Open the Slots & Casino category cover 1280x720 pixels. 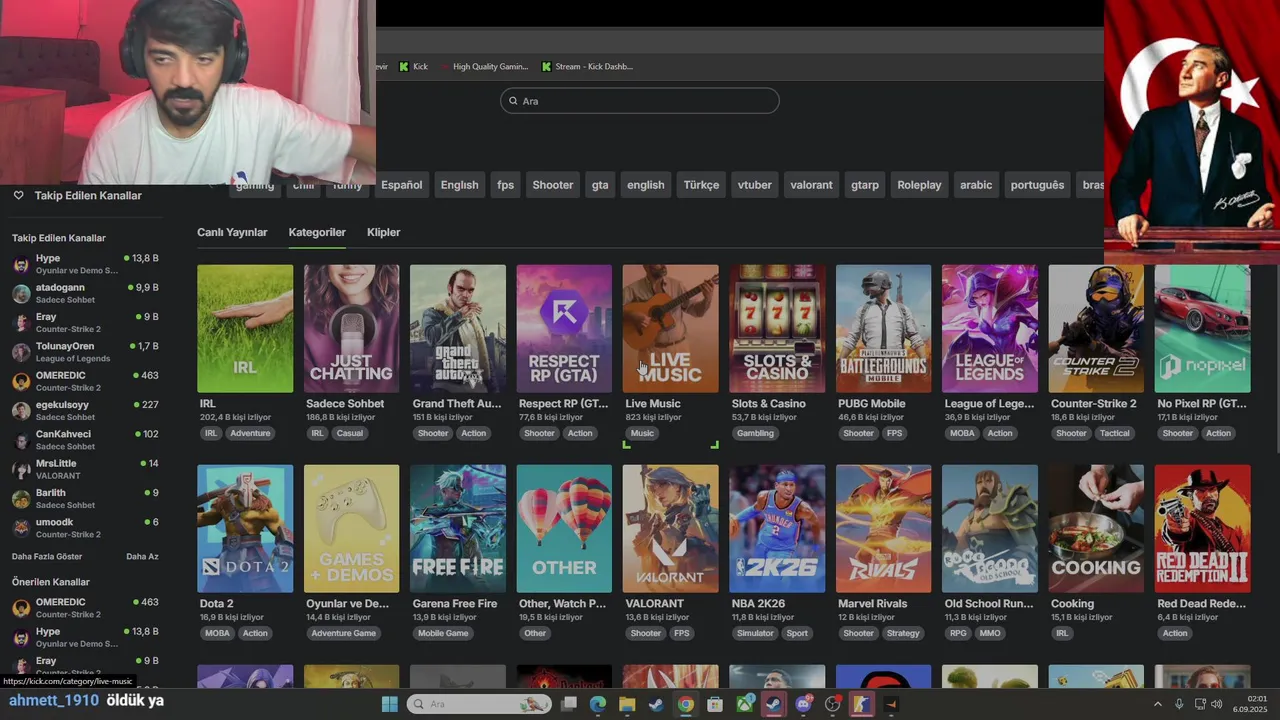point(777,328)
